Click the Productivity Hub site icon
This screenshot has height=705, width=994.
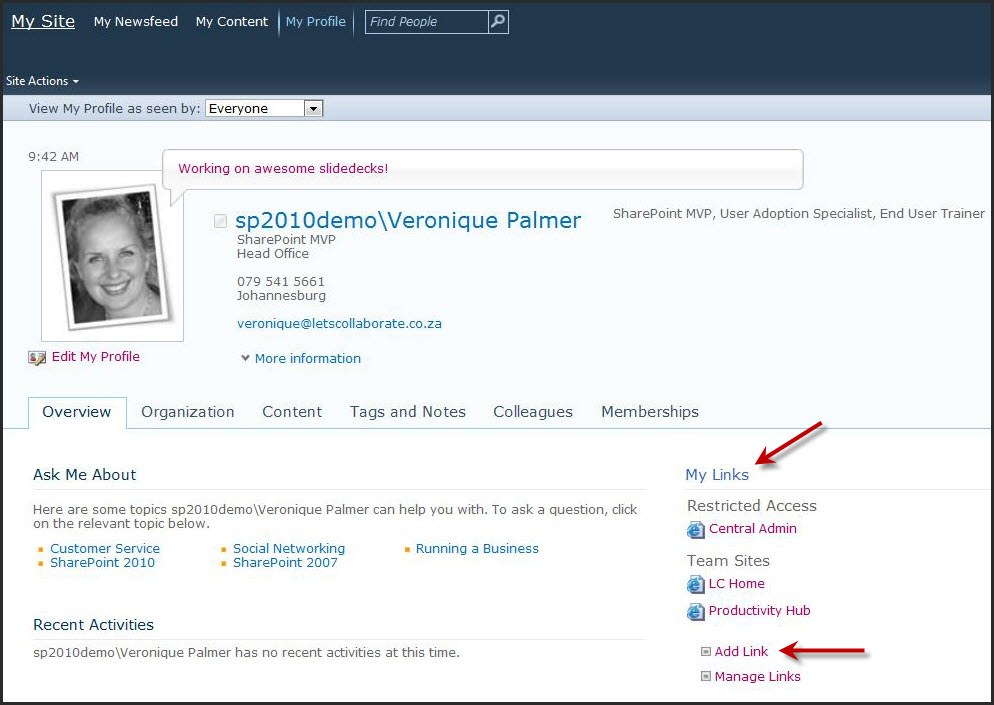(x=696, y=611)
